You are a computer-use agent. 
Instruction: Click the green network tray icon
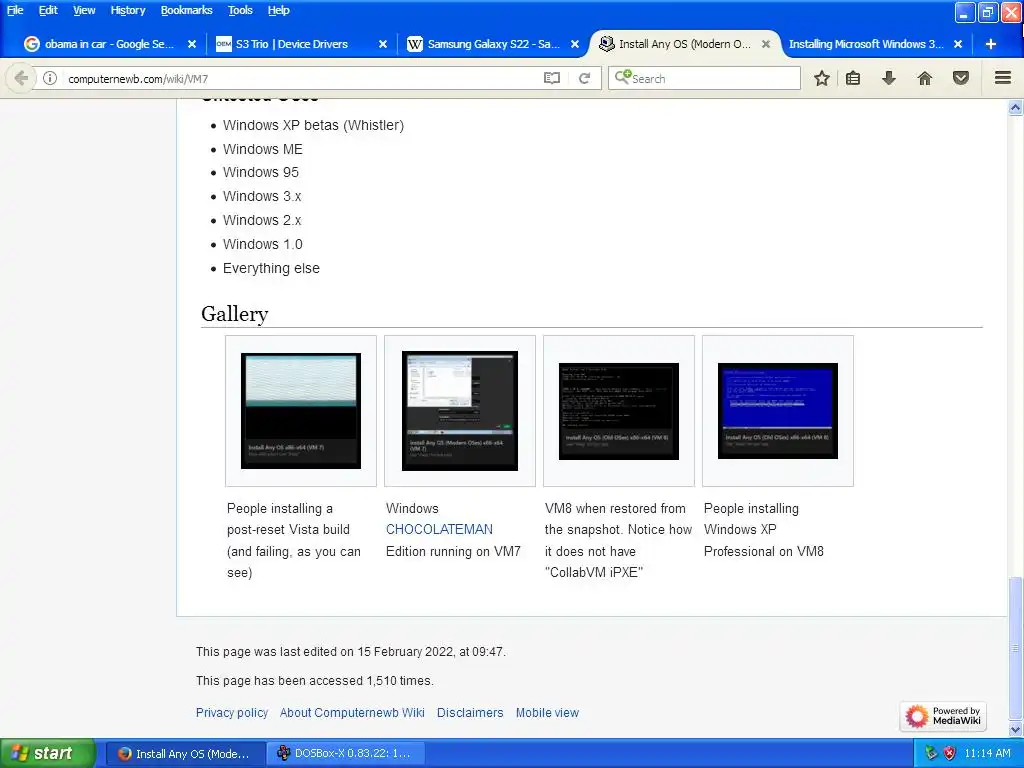click(x=931, y=754)
